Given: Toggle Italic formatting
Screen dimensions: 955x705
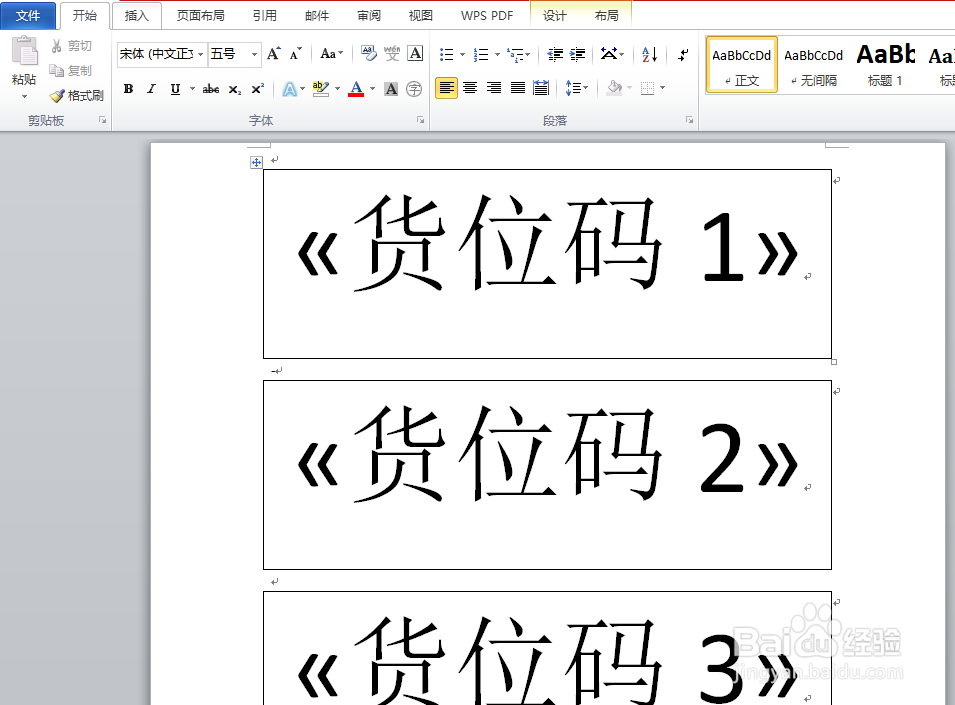Looking at the screenshot, I should point(150,89).
